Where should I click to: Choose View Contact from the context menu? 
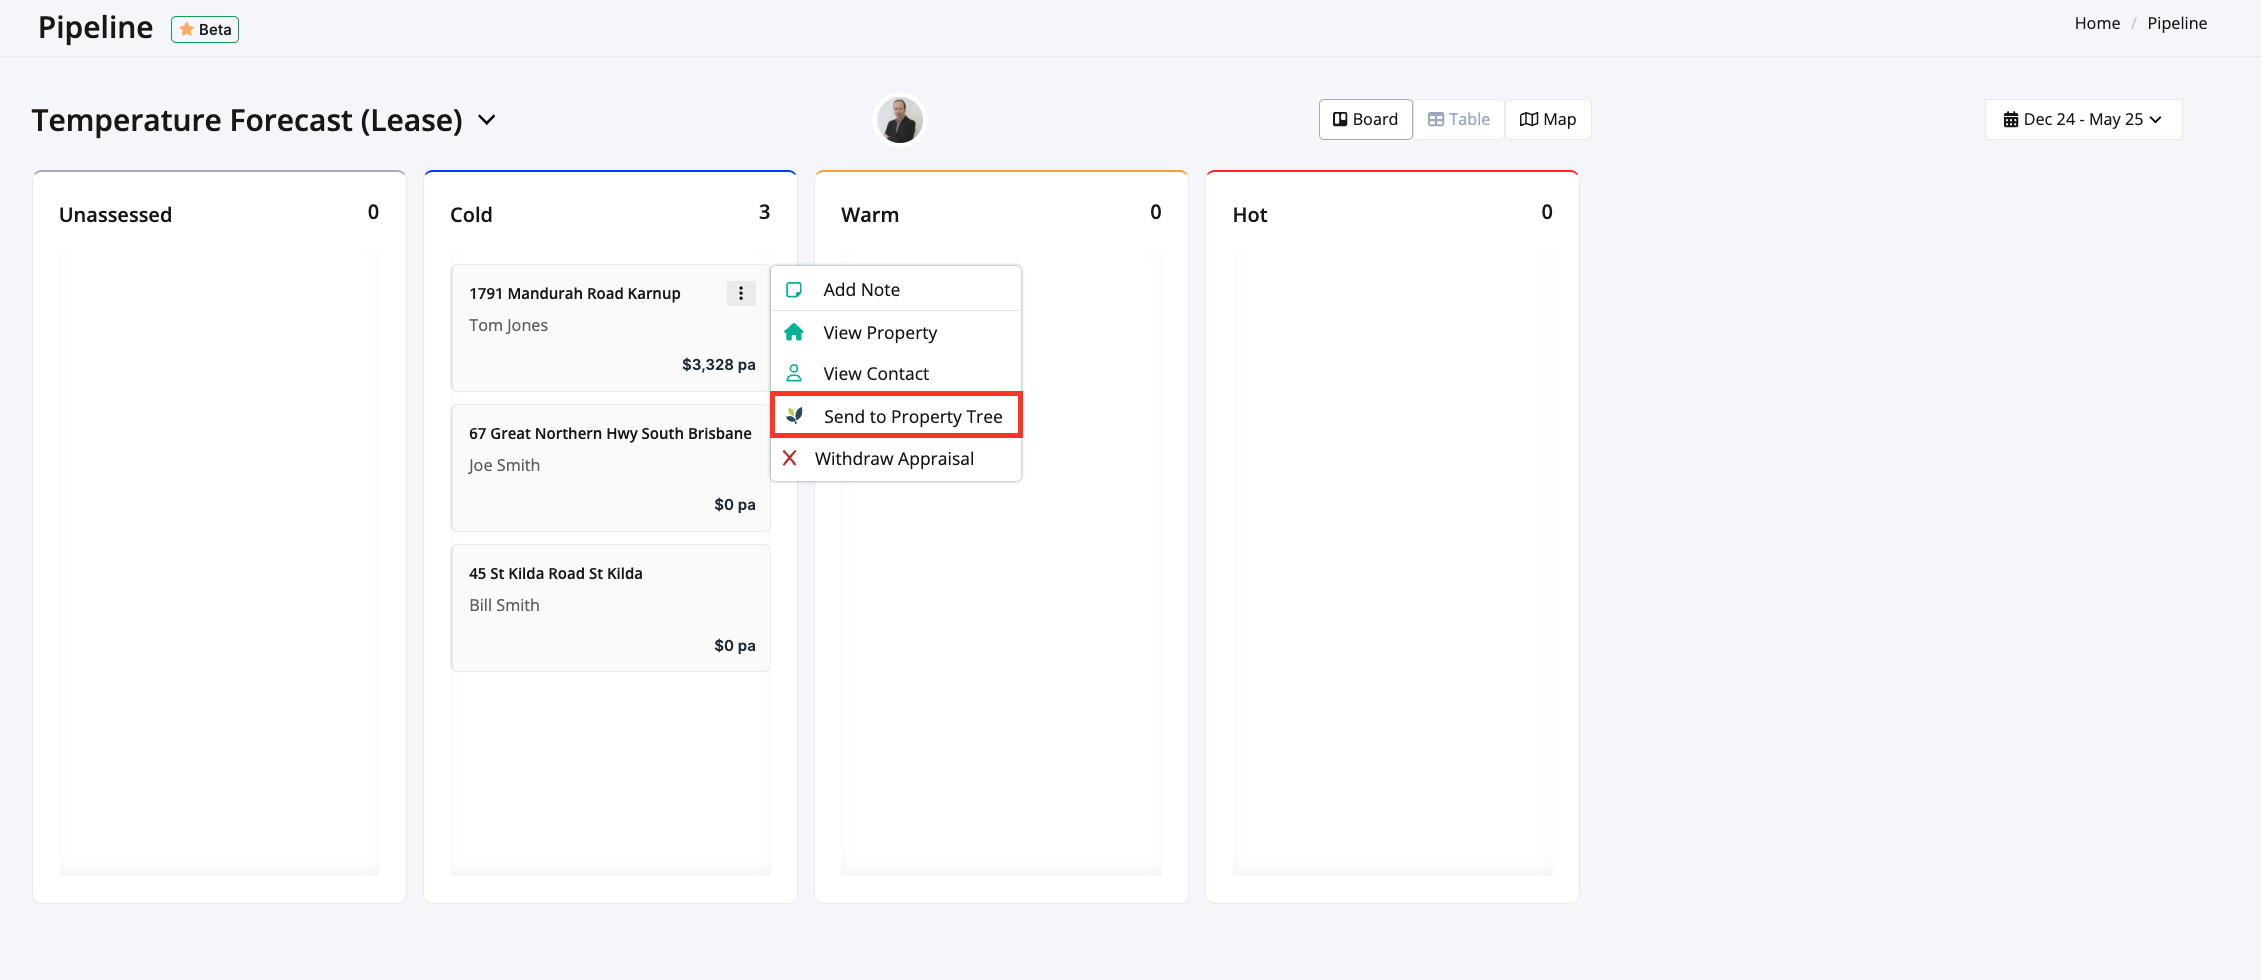pos(896,373)
